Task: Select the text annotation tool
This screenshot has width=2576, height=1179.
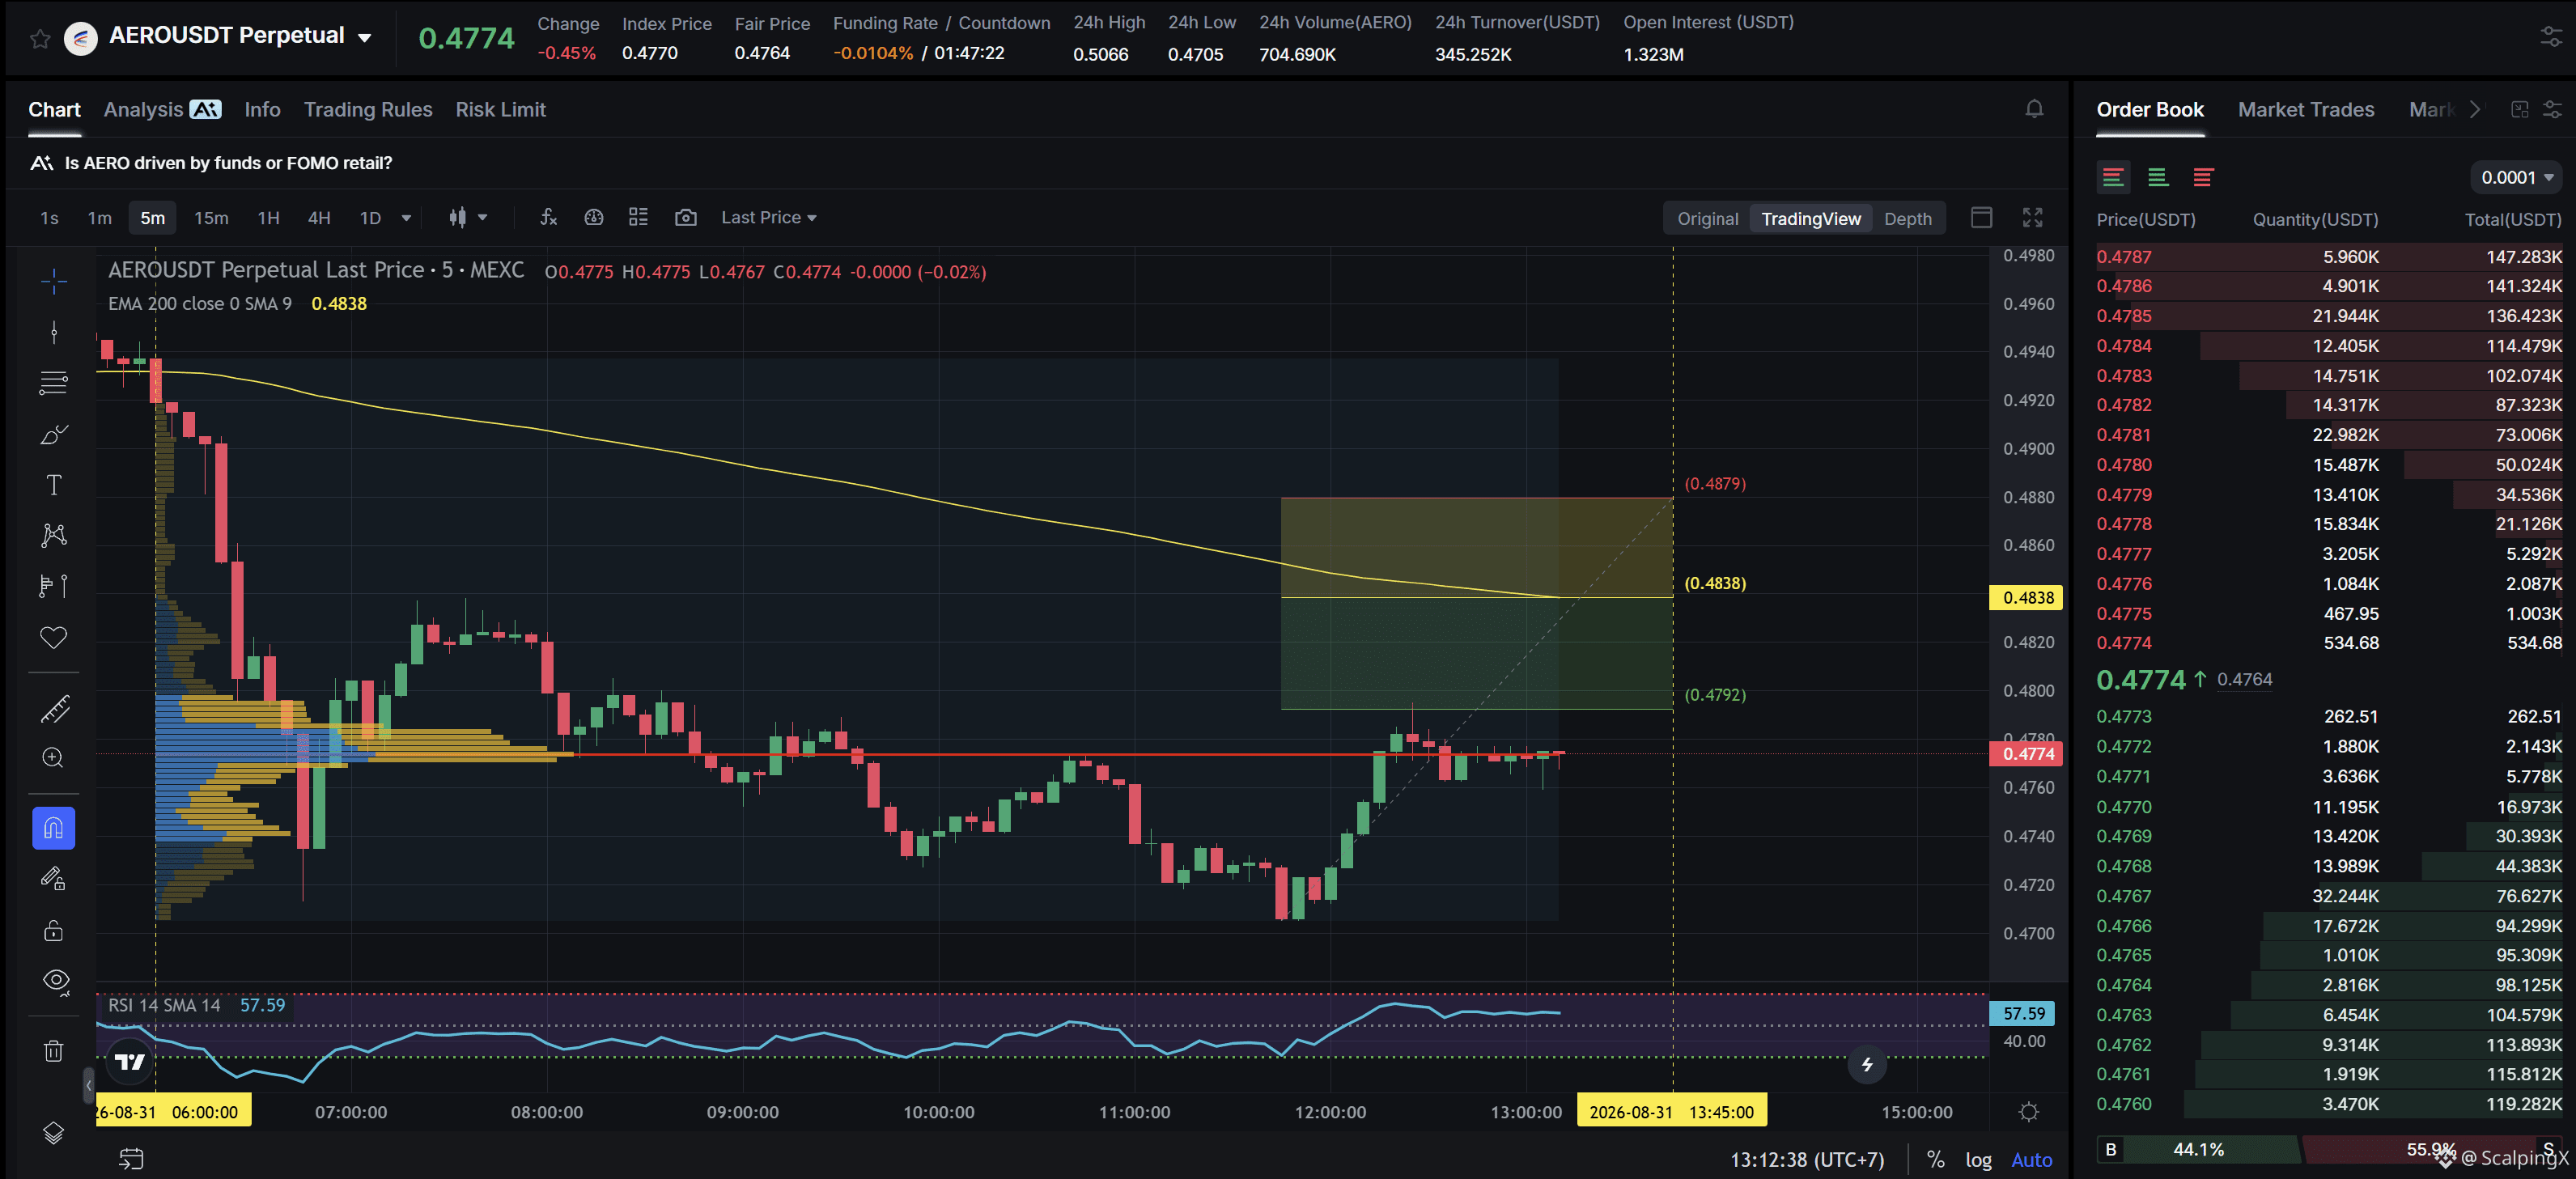Action: point(54,485)
